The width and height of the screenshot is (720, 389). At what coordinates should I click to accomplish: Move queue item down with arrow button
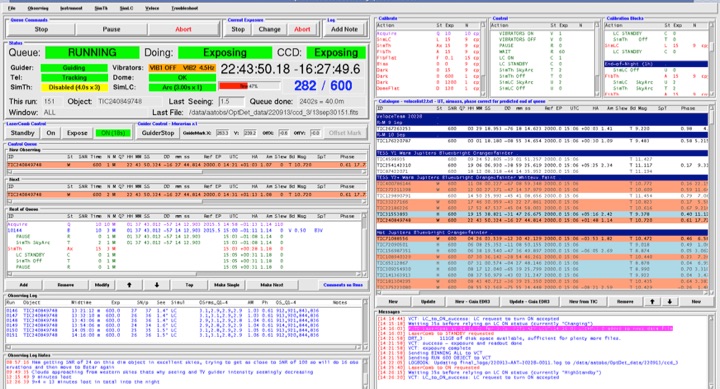pyautogui.click(x=157, y=285)
